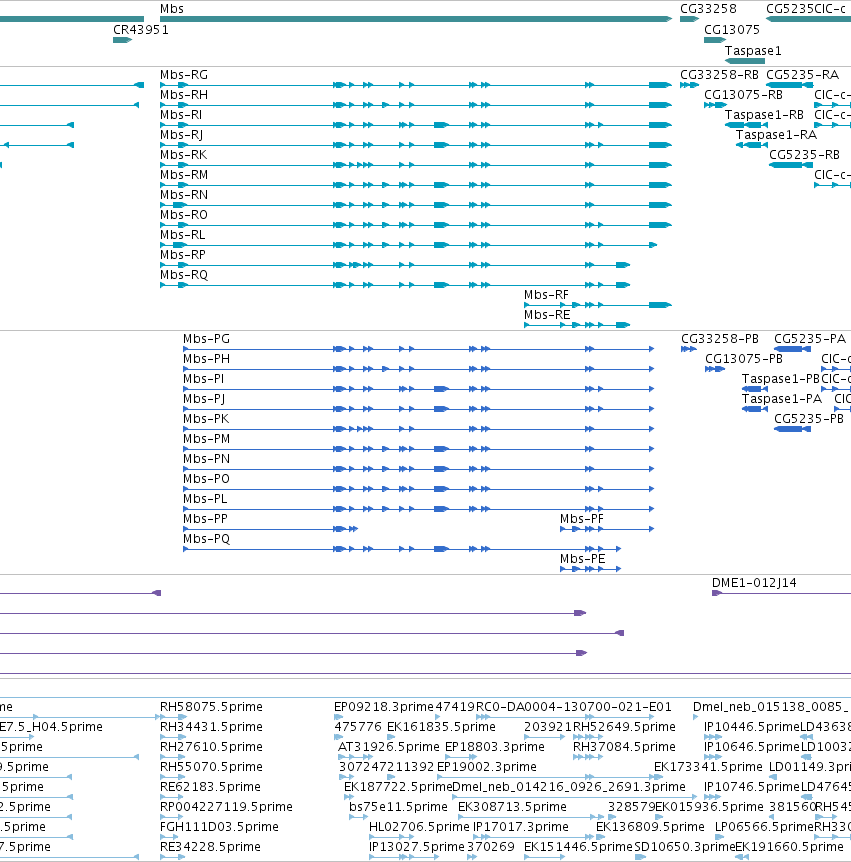Select protein Mbs-PF label

click(x=582, y=518)
